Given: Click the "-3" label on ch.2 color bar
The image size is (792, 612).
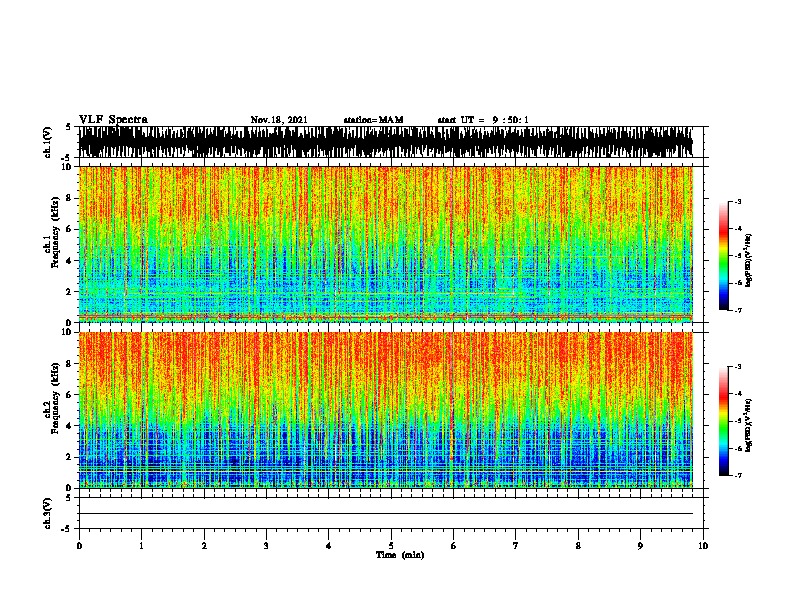Looking at the screenshot, I should 737,367.
